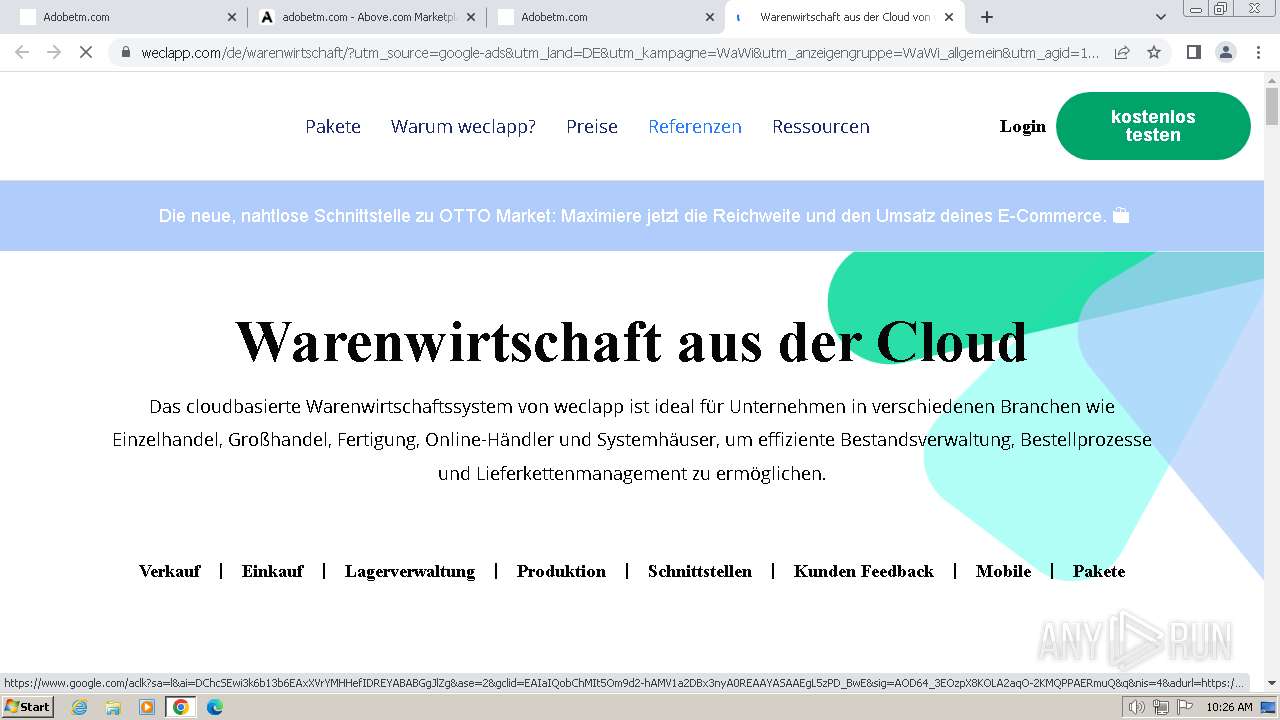Bookmark this page with the star
This screenshot has width=1280, height=720.
pyautogui.click(x=1154, y=52)
